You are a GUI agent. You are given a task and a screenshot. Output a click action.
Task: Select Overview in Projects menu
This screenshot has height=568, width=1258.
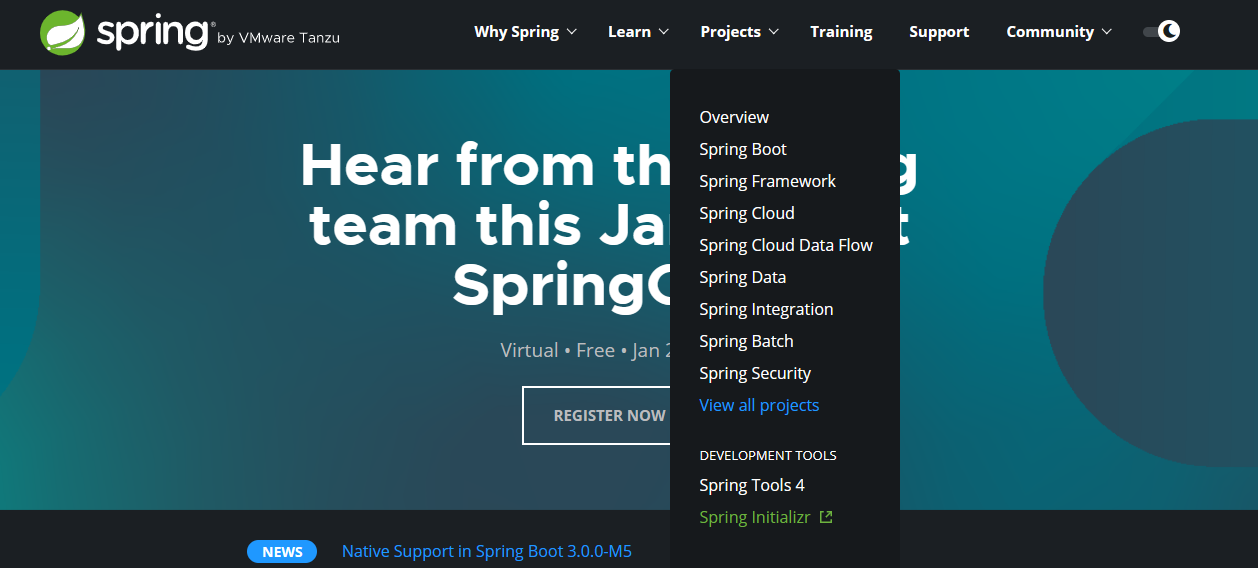point(734,117)
